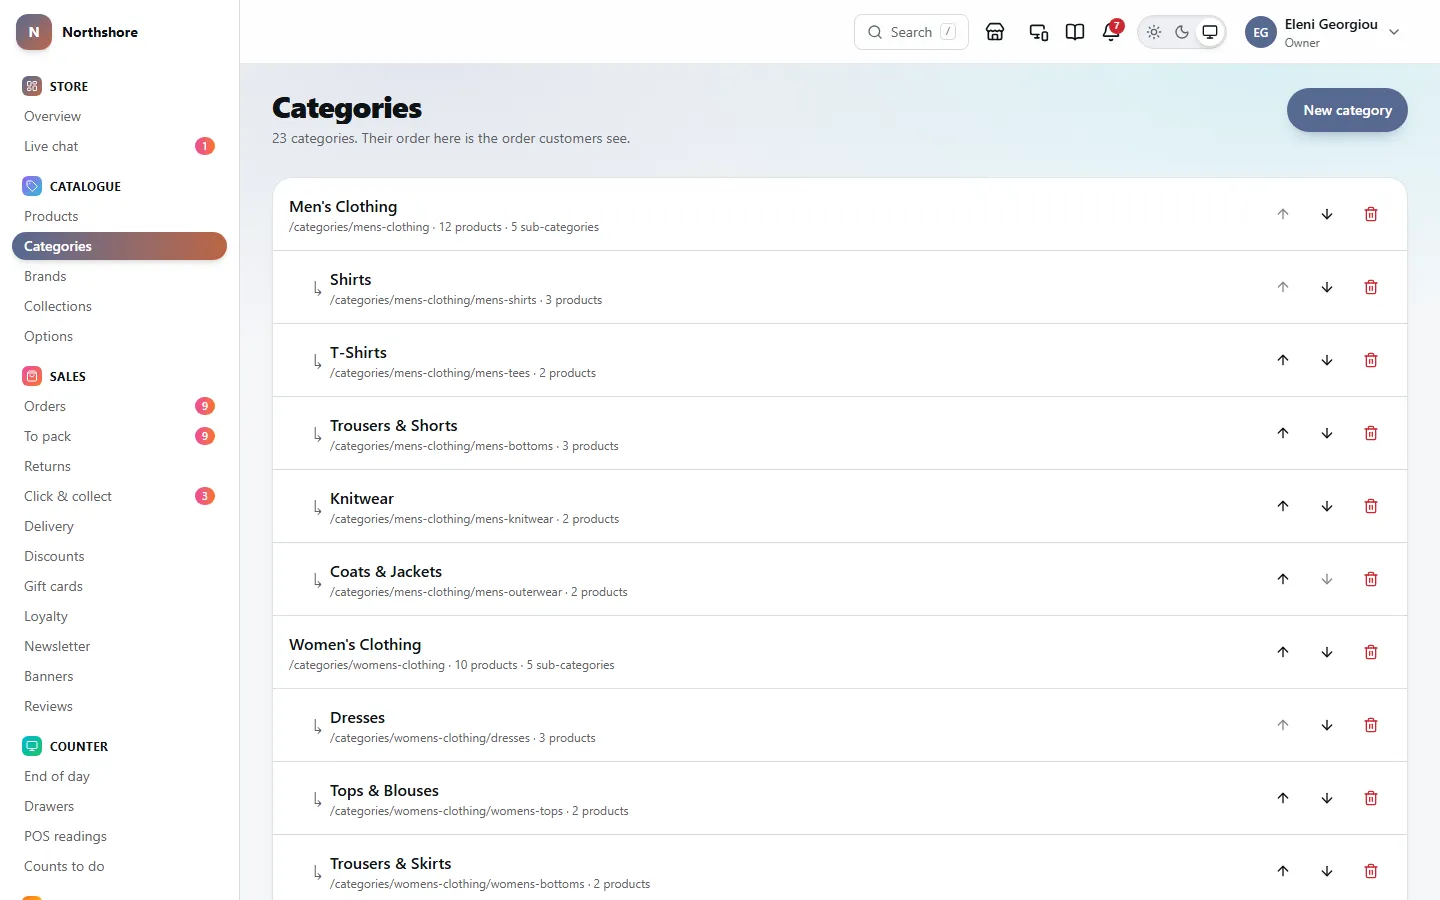Open Products in the Catalogue menu
This screenshot has width=1440, height=900.
pyautogui.click(x=119, y=216)
